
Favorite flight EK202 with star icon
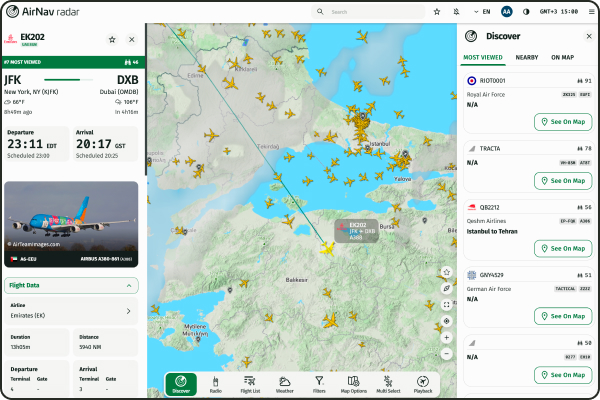pos(112,39)
